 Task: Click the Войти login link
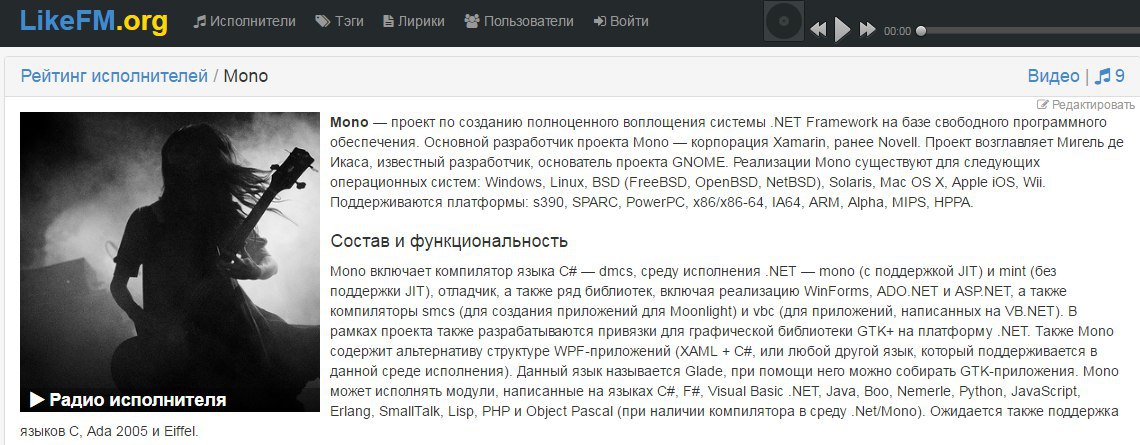coord(621,21)
